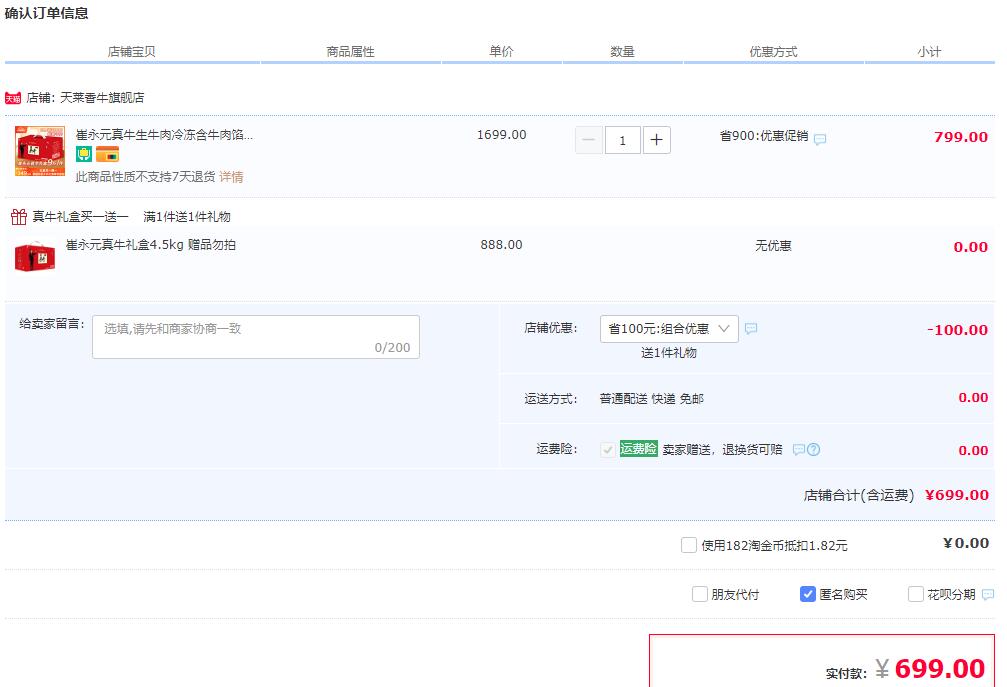Click the green 运费险 badge
Screen dimensions: 1007x687
click(x=638, y=449)
